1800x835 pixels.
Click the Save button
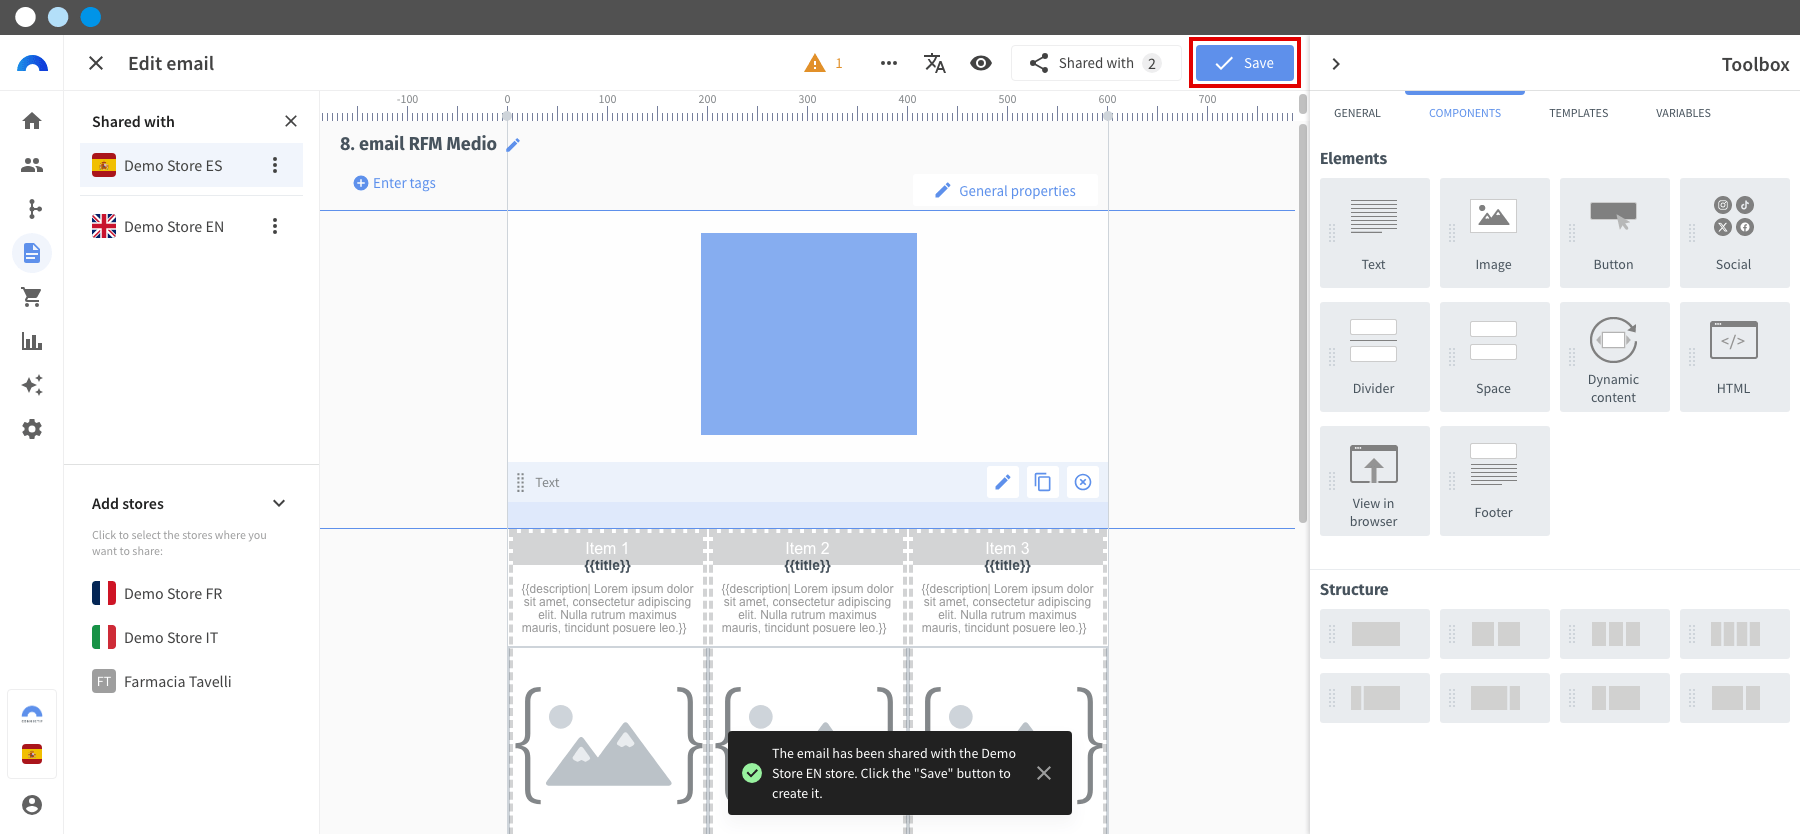click(1244, 63)
